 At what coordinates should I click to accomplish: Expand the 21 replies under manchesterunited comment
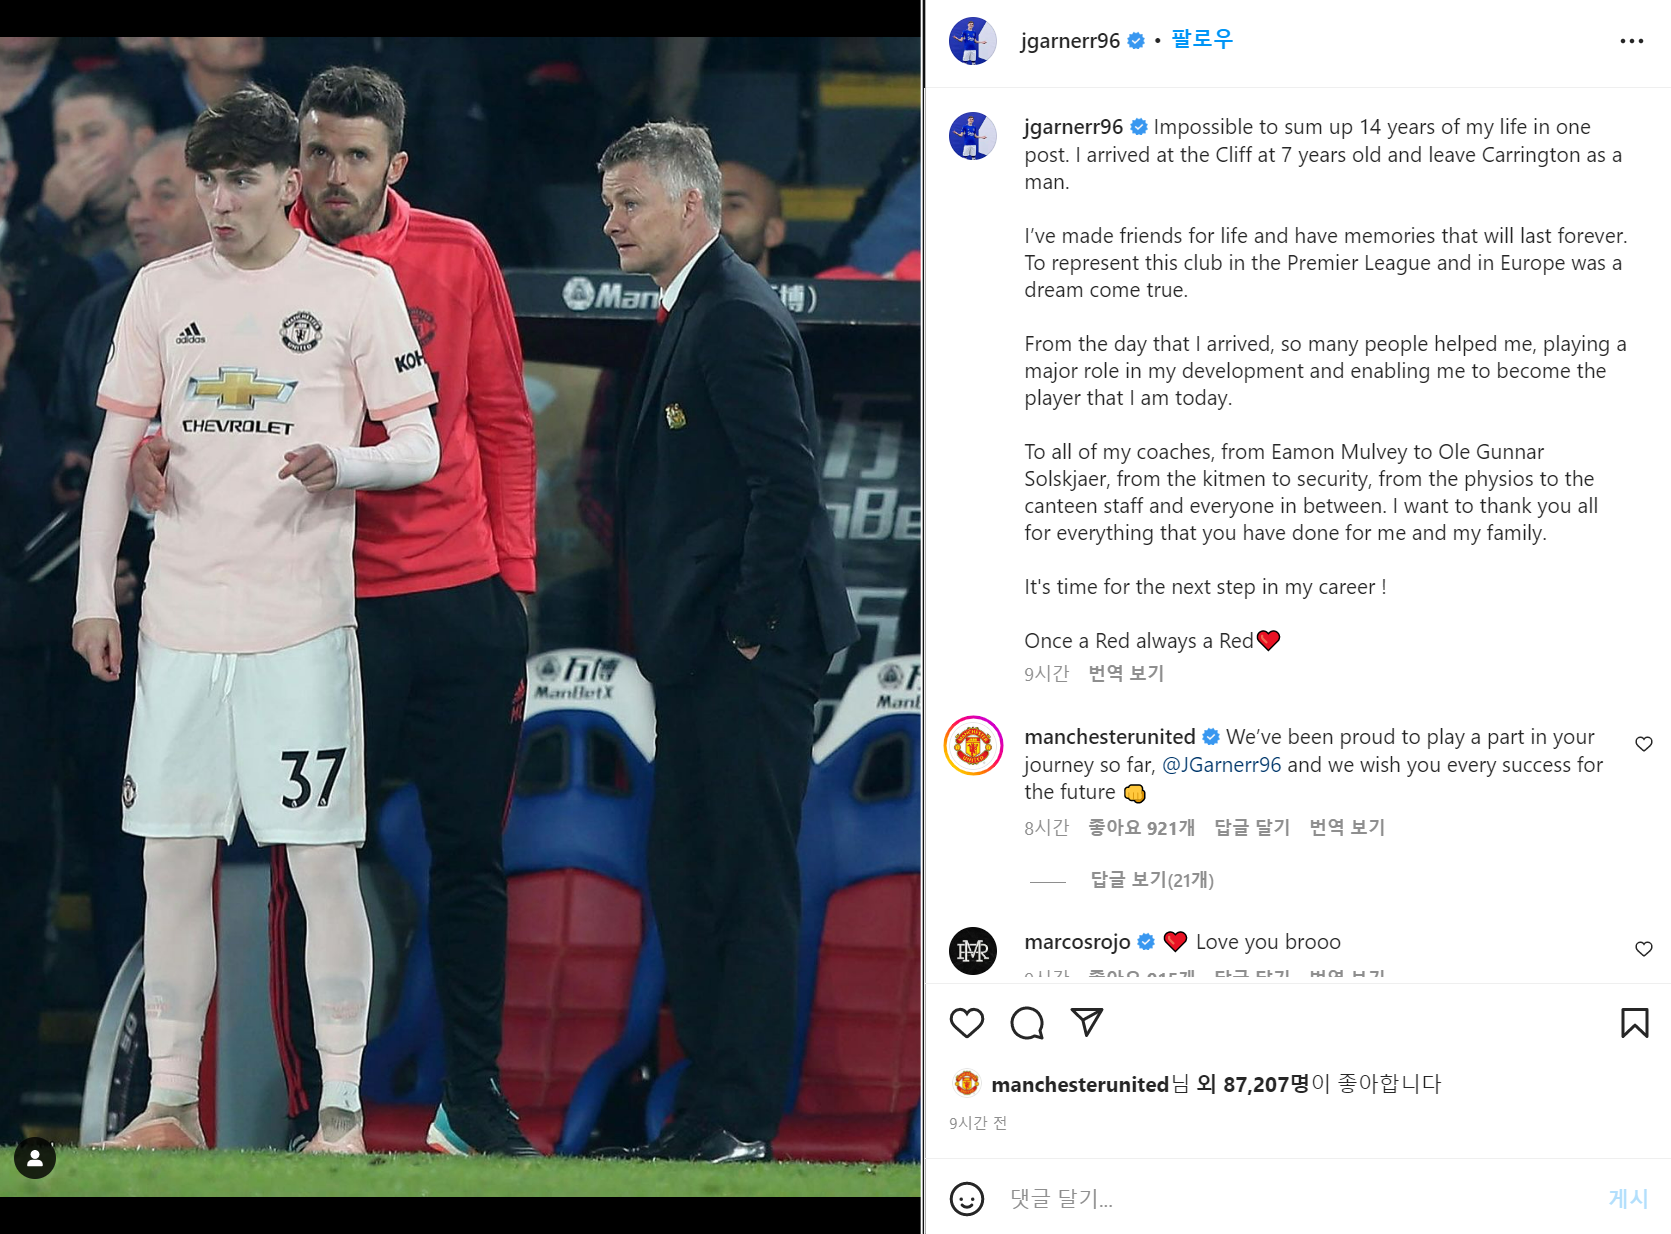click(1151, 880)
